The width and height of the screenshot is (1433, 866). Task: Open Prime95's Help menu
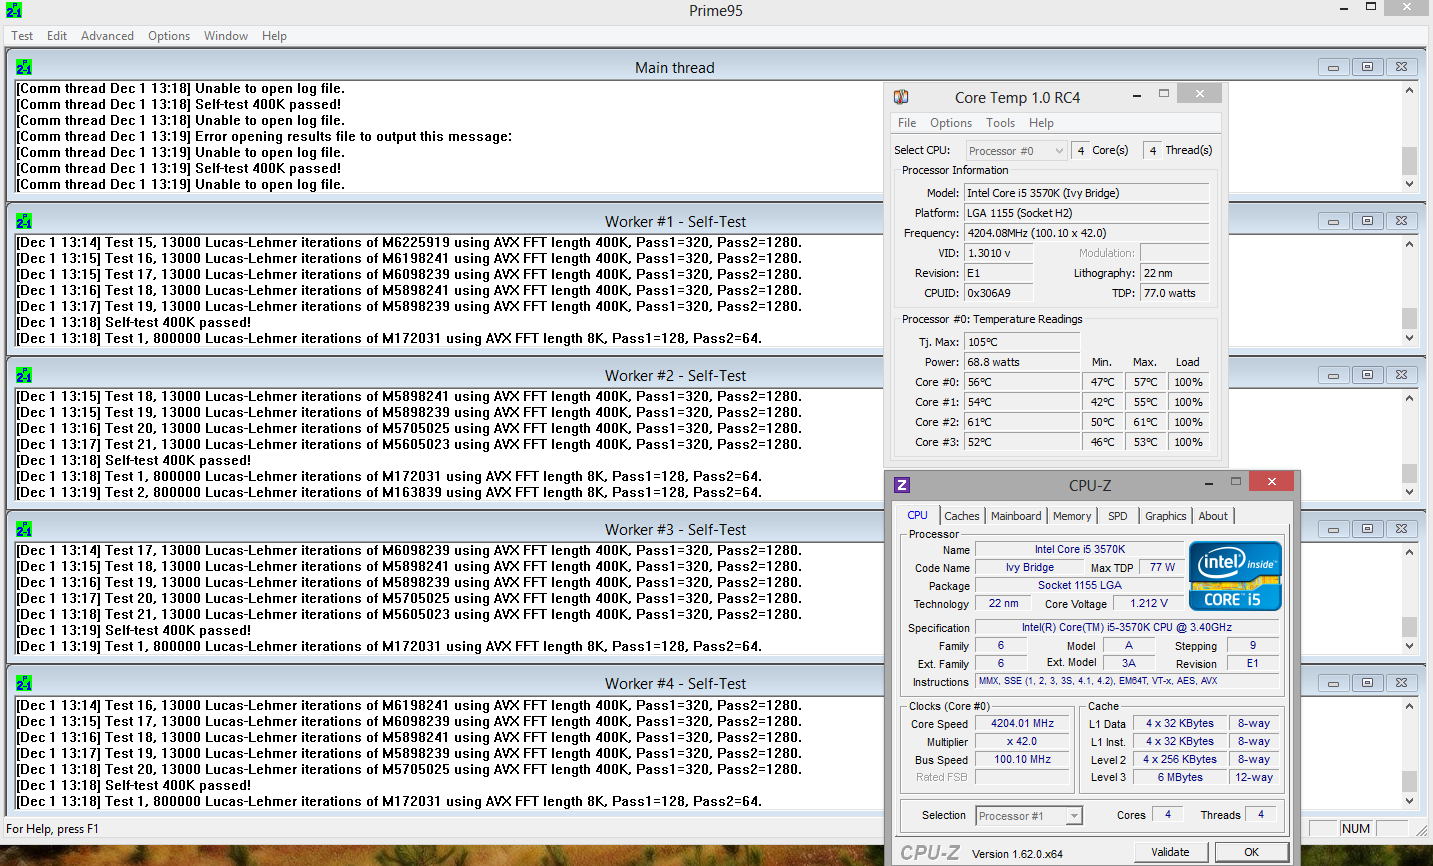coord(274,36)
